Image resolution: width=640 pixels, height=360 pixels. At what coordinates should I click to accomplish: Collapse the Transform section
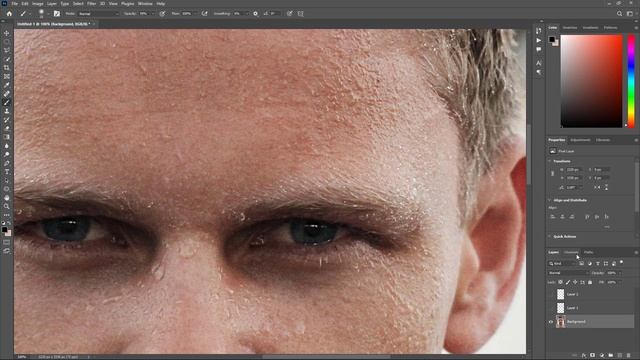point(549,161)
